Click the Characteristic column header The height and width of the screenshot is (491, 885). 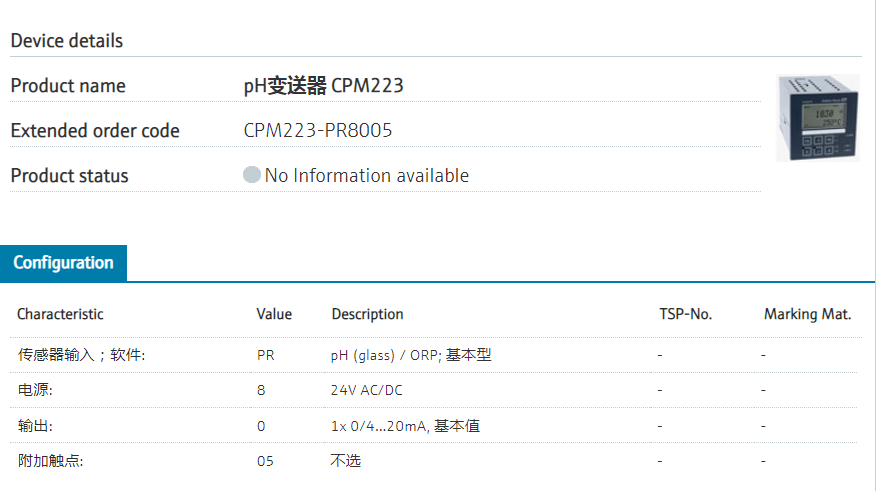[60, 314]
